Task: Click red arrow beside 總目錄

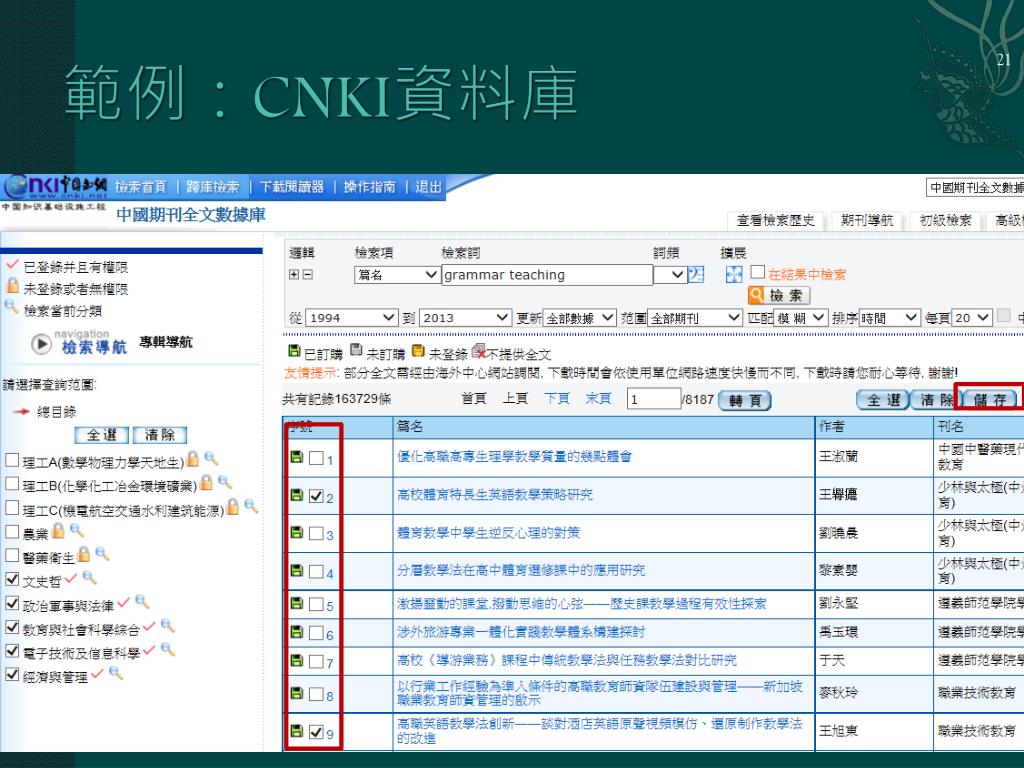Action: pos(21,411)
